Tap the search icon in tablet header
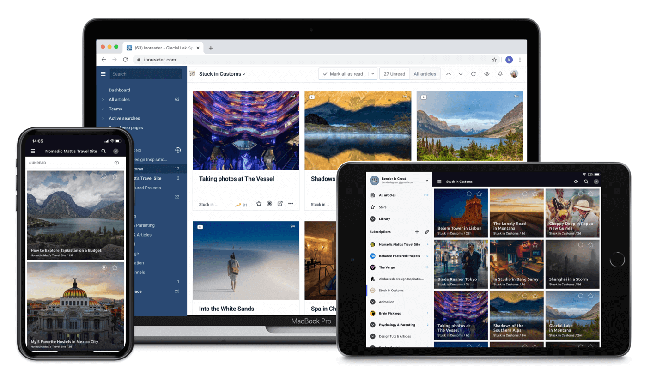Screen dimensions: 650x376 coord(586,182)
